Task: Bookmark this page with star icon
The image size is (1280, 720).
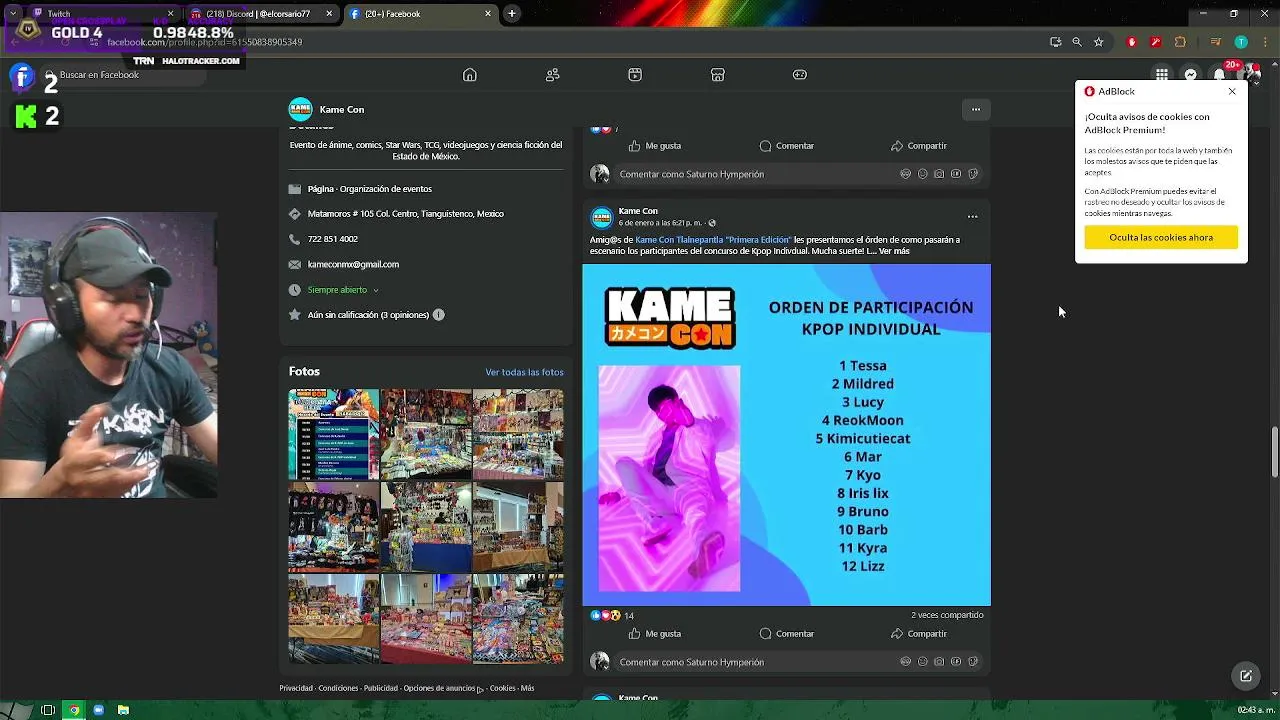Action: point(1098,42)
